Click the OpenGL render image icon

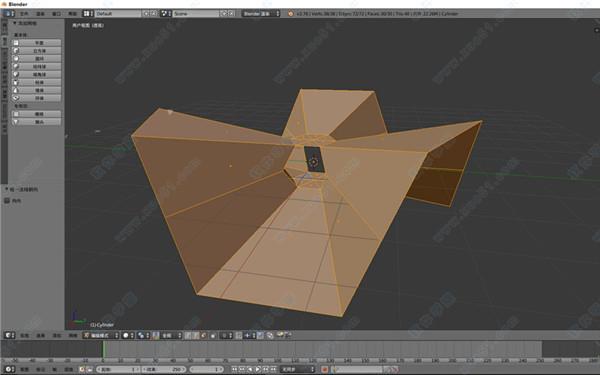coord(280,334)
